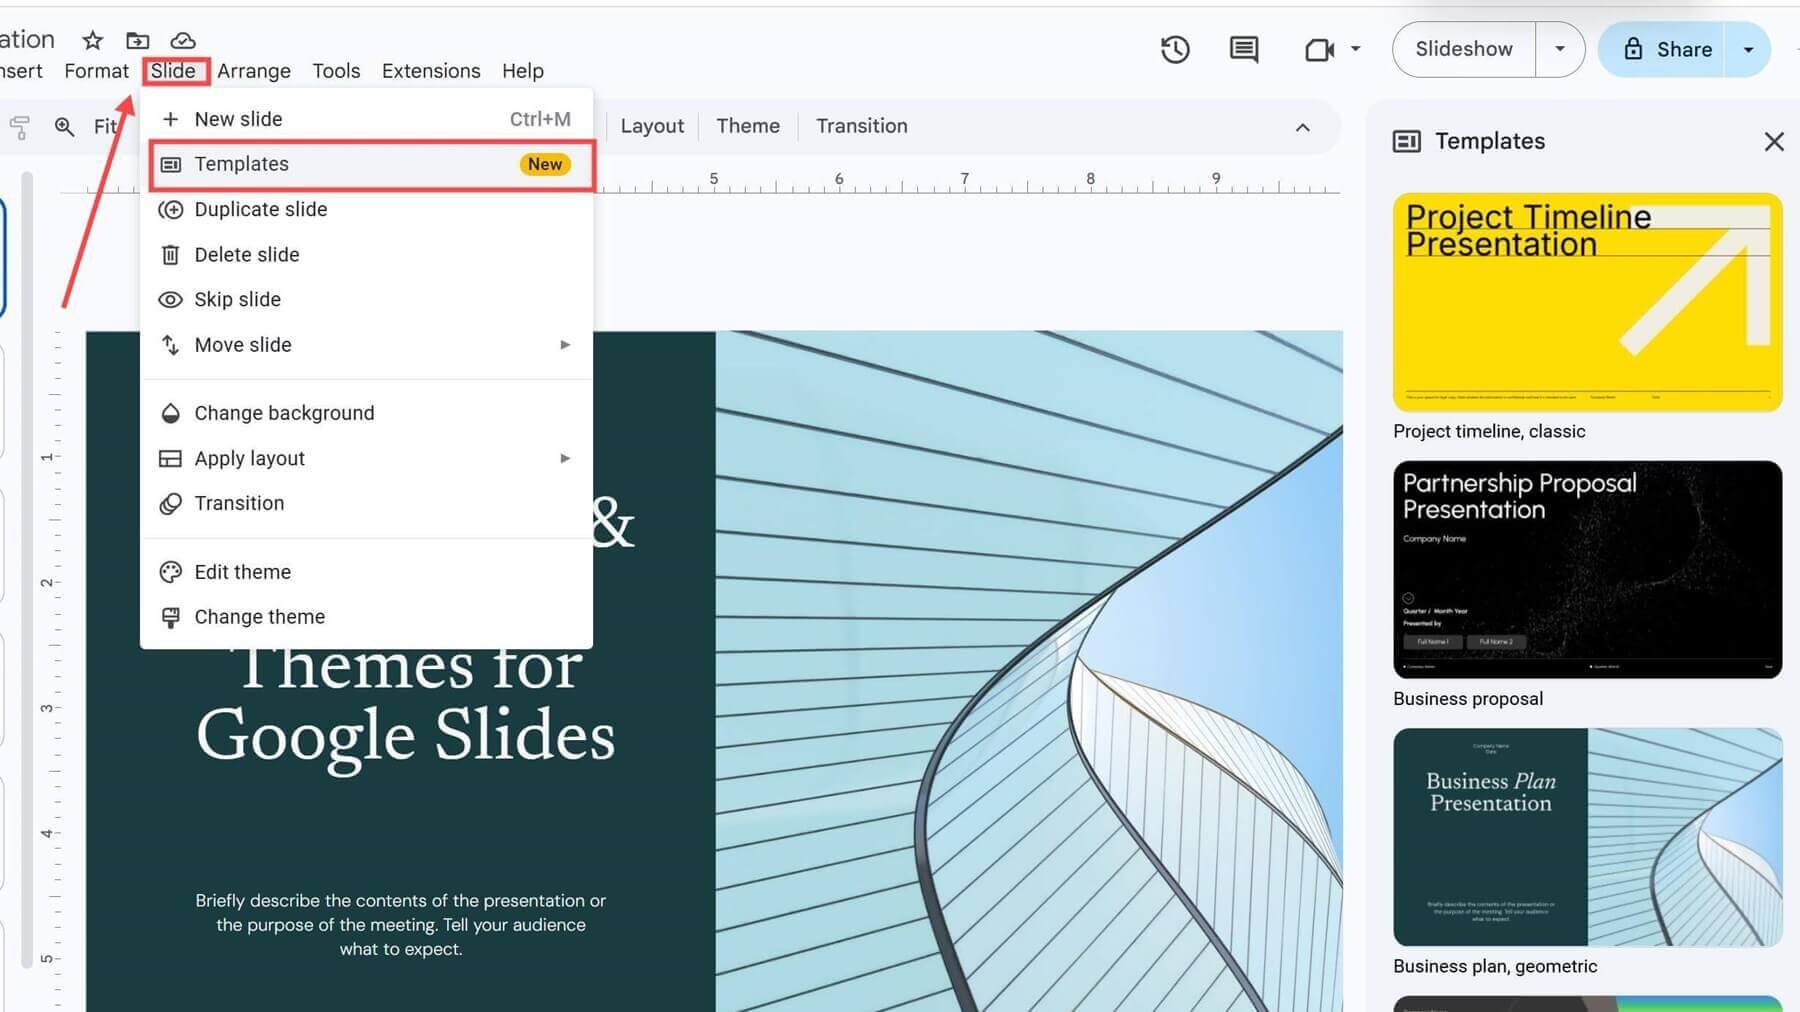The width and height of the screenshot is (1800, 1012).
Task: Click the Templates menu icon
Action: click(x=171, y=164)
